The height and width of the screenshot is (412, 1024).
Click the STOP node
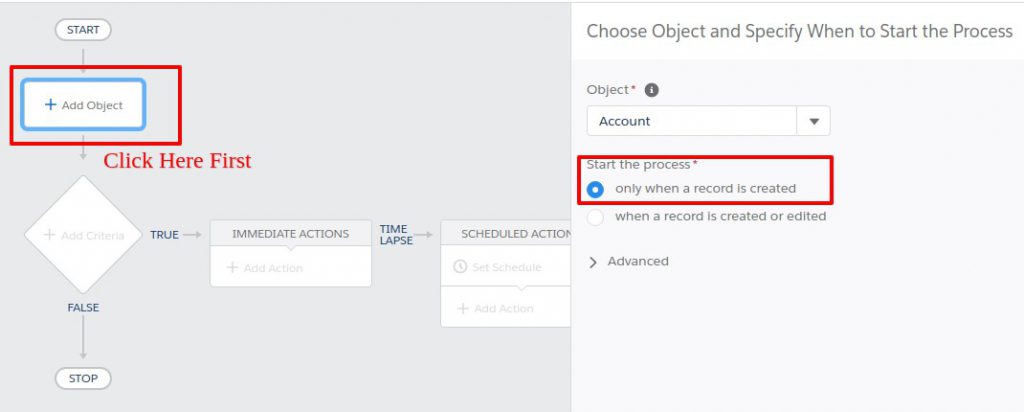click(83, 379)
